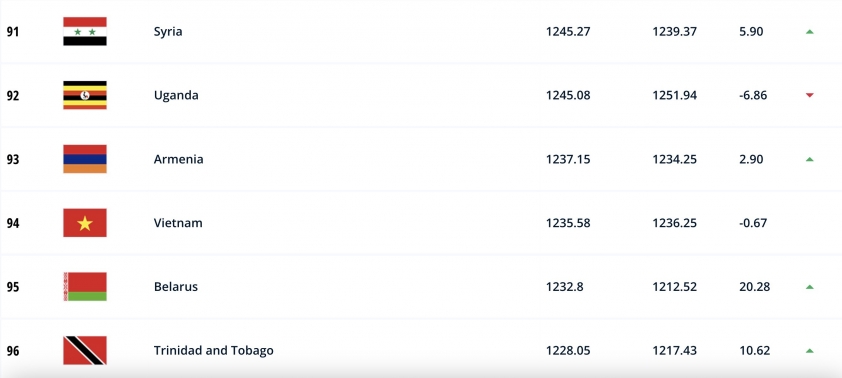
Task: Click the Uganda flag icon
Action: [85, 95]
